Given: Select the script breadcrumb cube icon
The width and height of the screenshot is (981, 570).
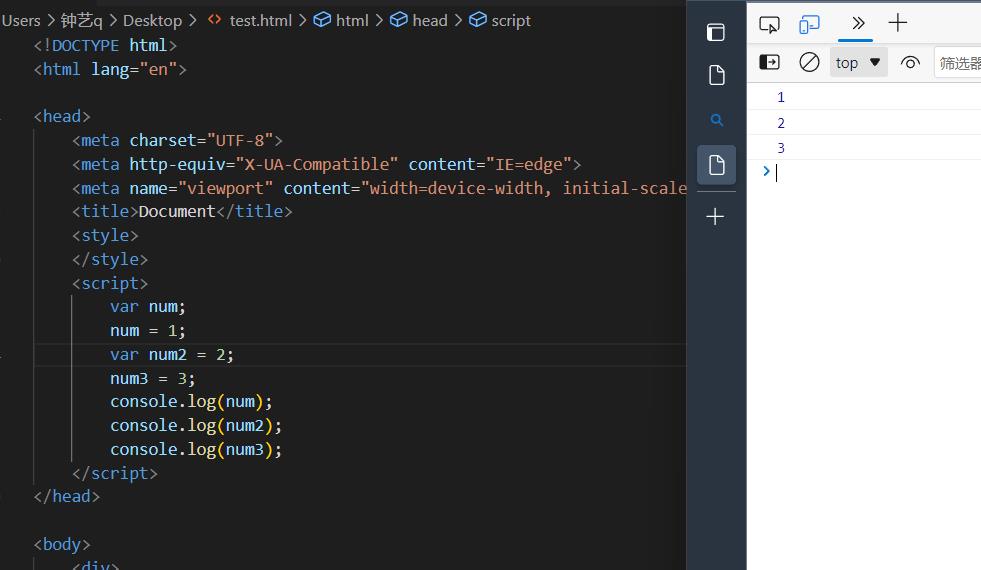Looking at the screenshot, I should pos(477,20).
